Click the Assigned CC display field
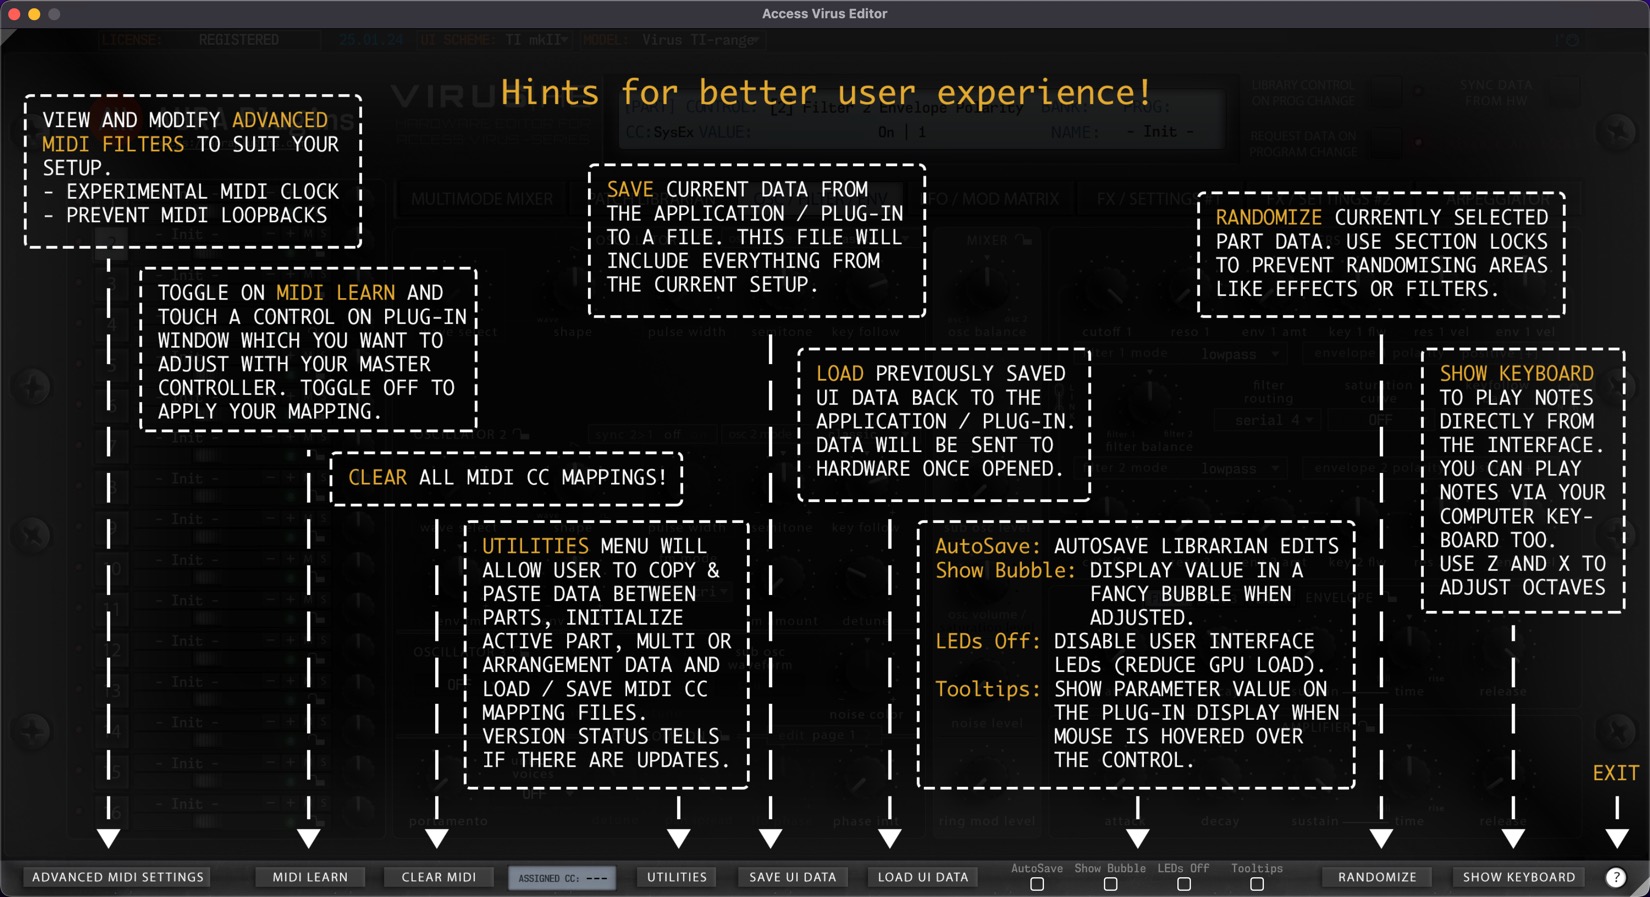 pyautogui.click(x=562, y=878)
